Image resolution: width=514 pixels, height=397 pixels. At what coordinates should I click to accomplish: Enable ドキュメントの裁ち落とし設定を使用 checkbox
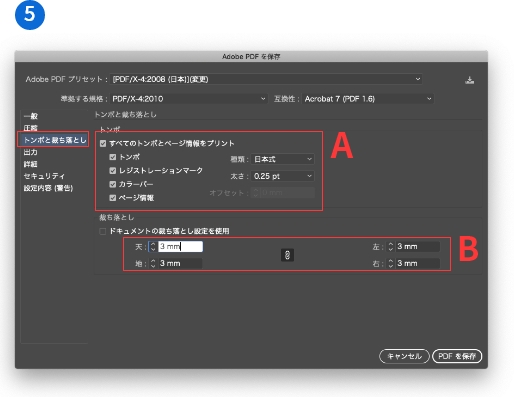tap(103, 231)
